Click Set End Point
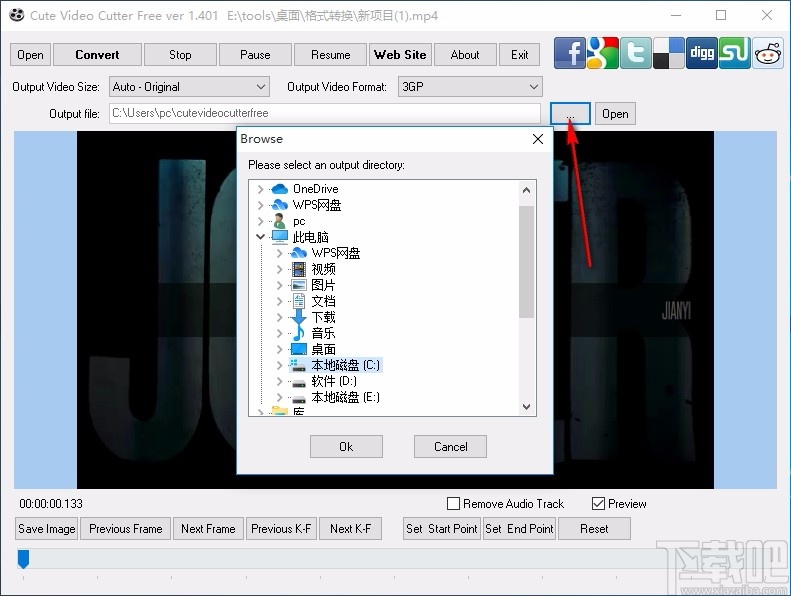 click(x=519, y=529)
